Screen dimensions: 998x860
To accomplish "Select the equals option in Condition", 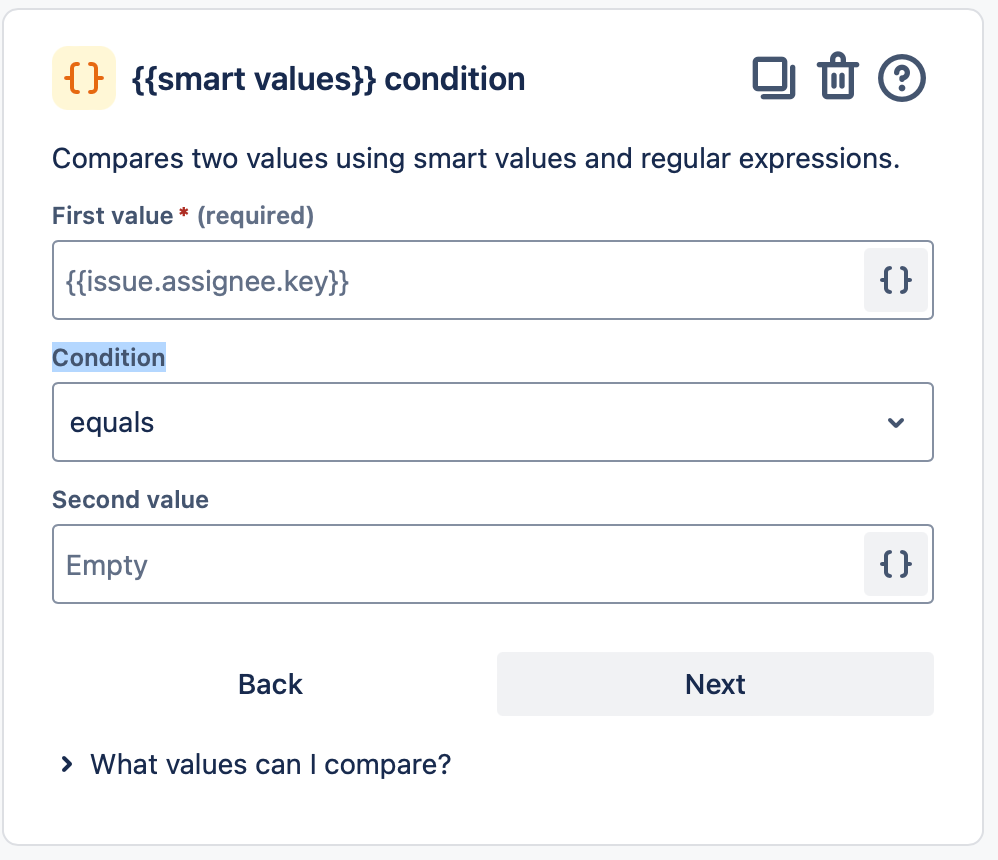I will 111,422.
